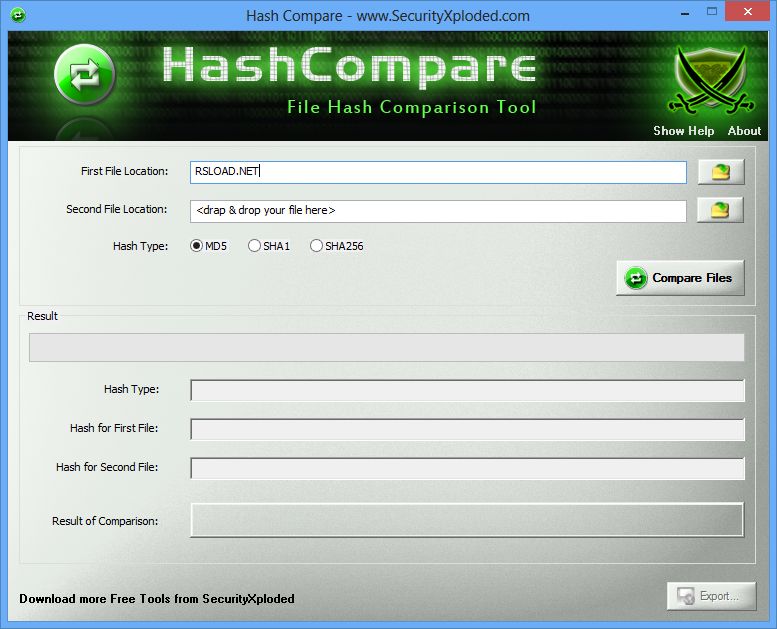Minimize the Hash Compare window
Image resolution: width=777 pixels, height=629 pixels.
coord(685,13)
